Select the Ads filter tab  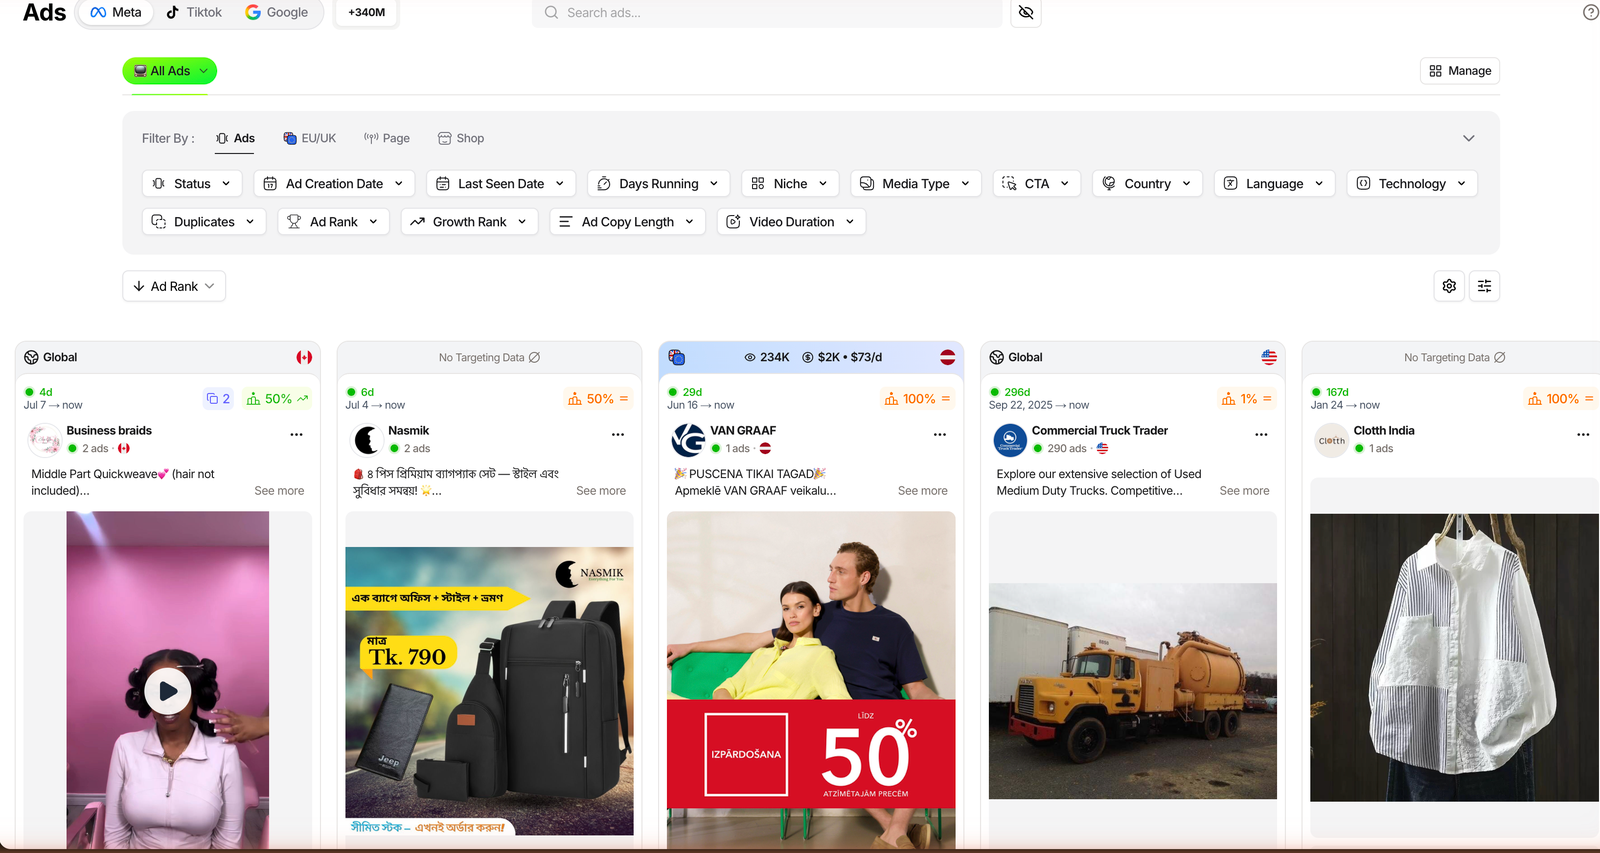click(x=235, y=138)
